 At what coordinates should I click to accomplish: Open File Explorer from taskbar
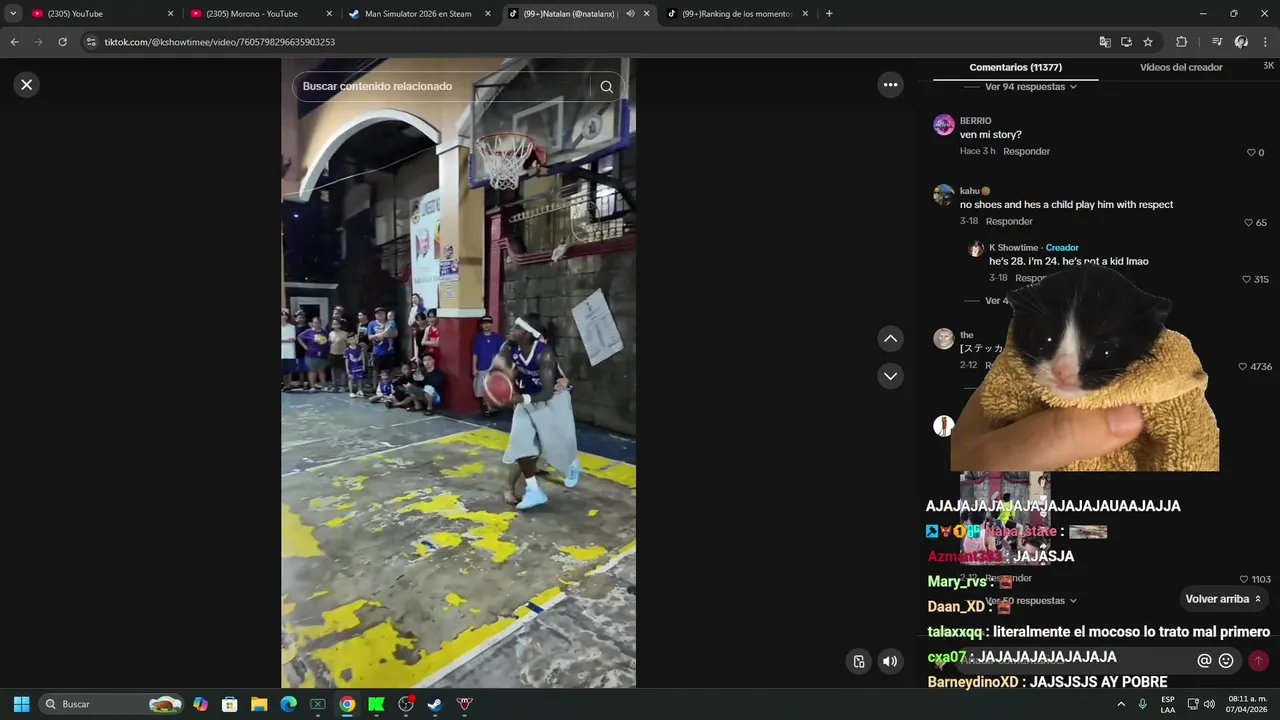259,704
